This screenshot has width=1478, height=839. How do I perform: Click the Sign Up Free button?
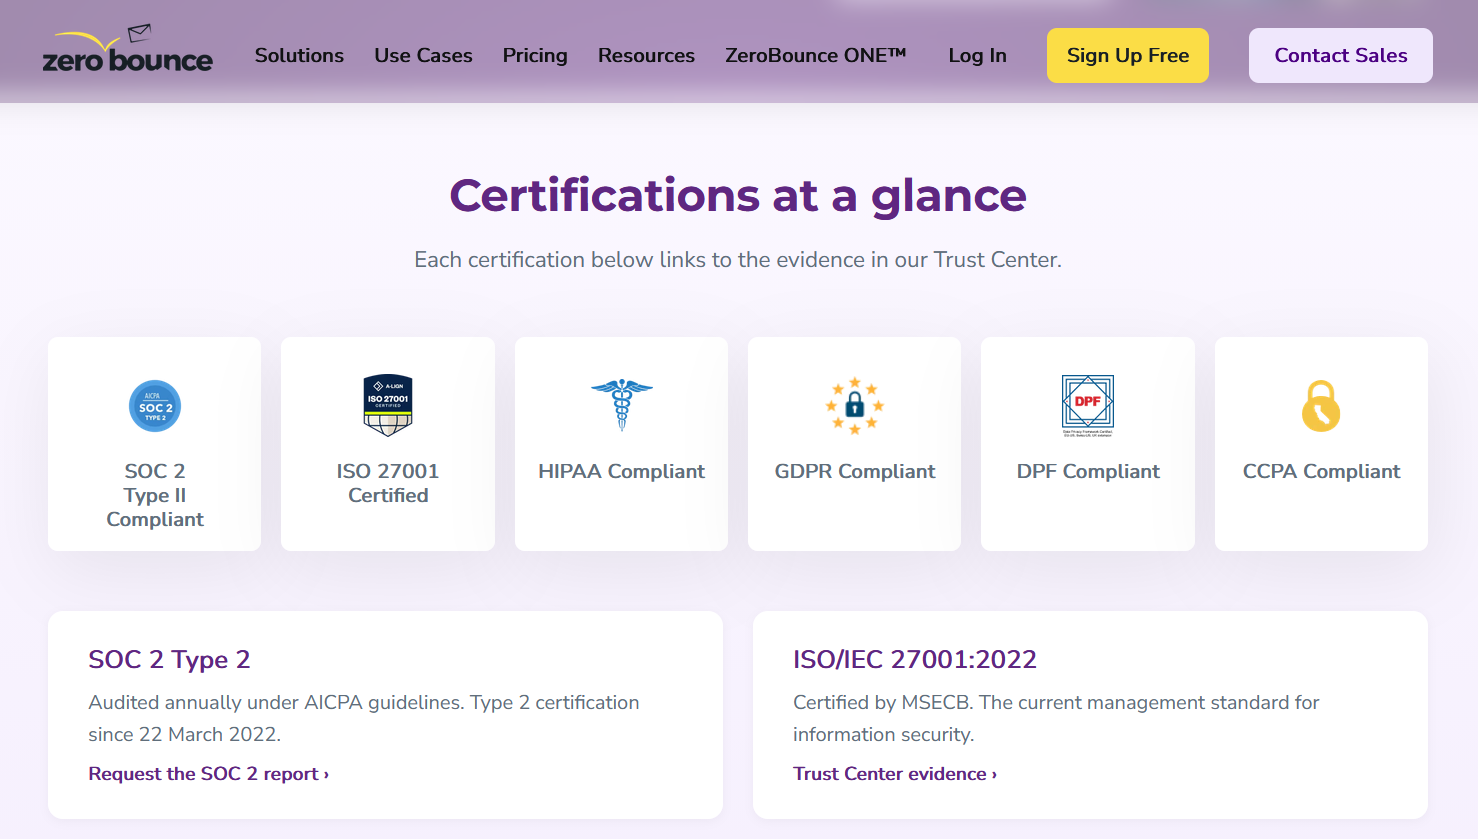click(x=1128, y=55)
